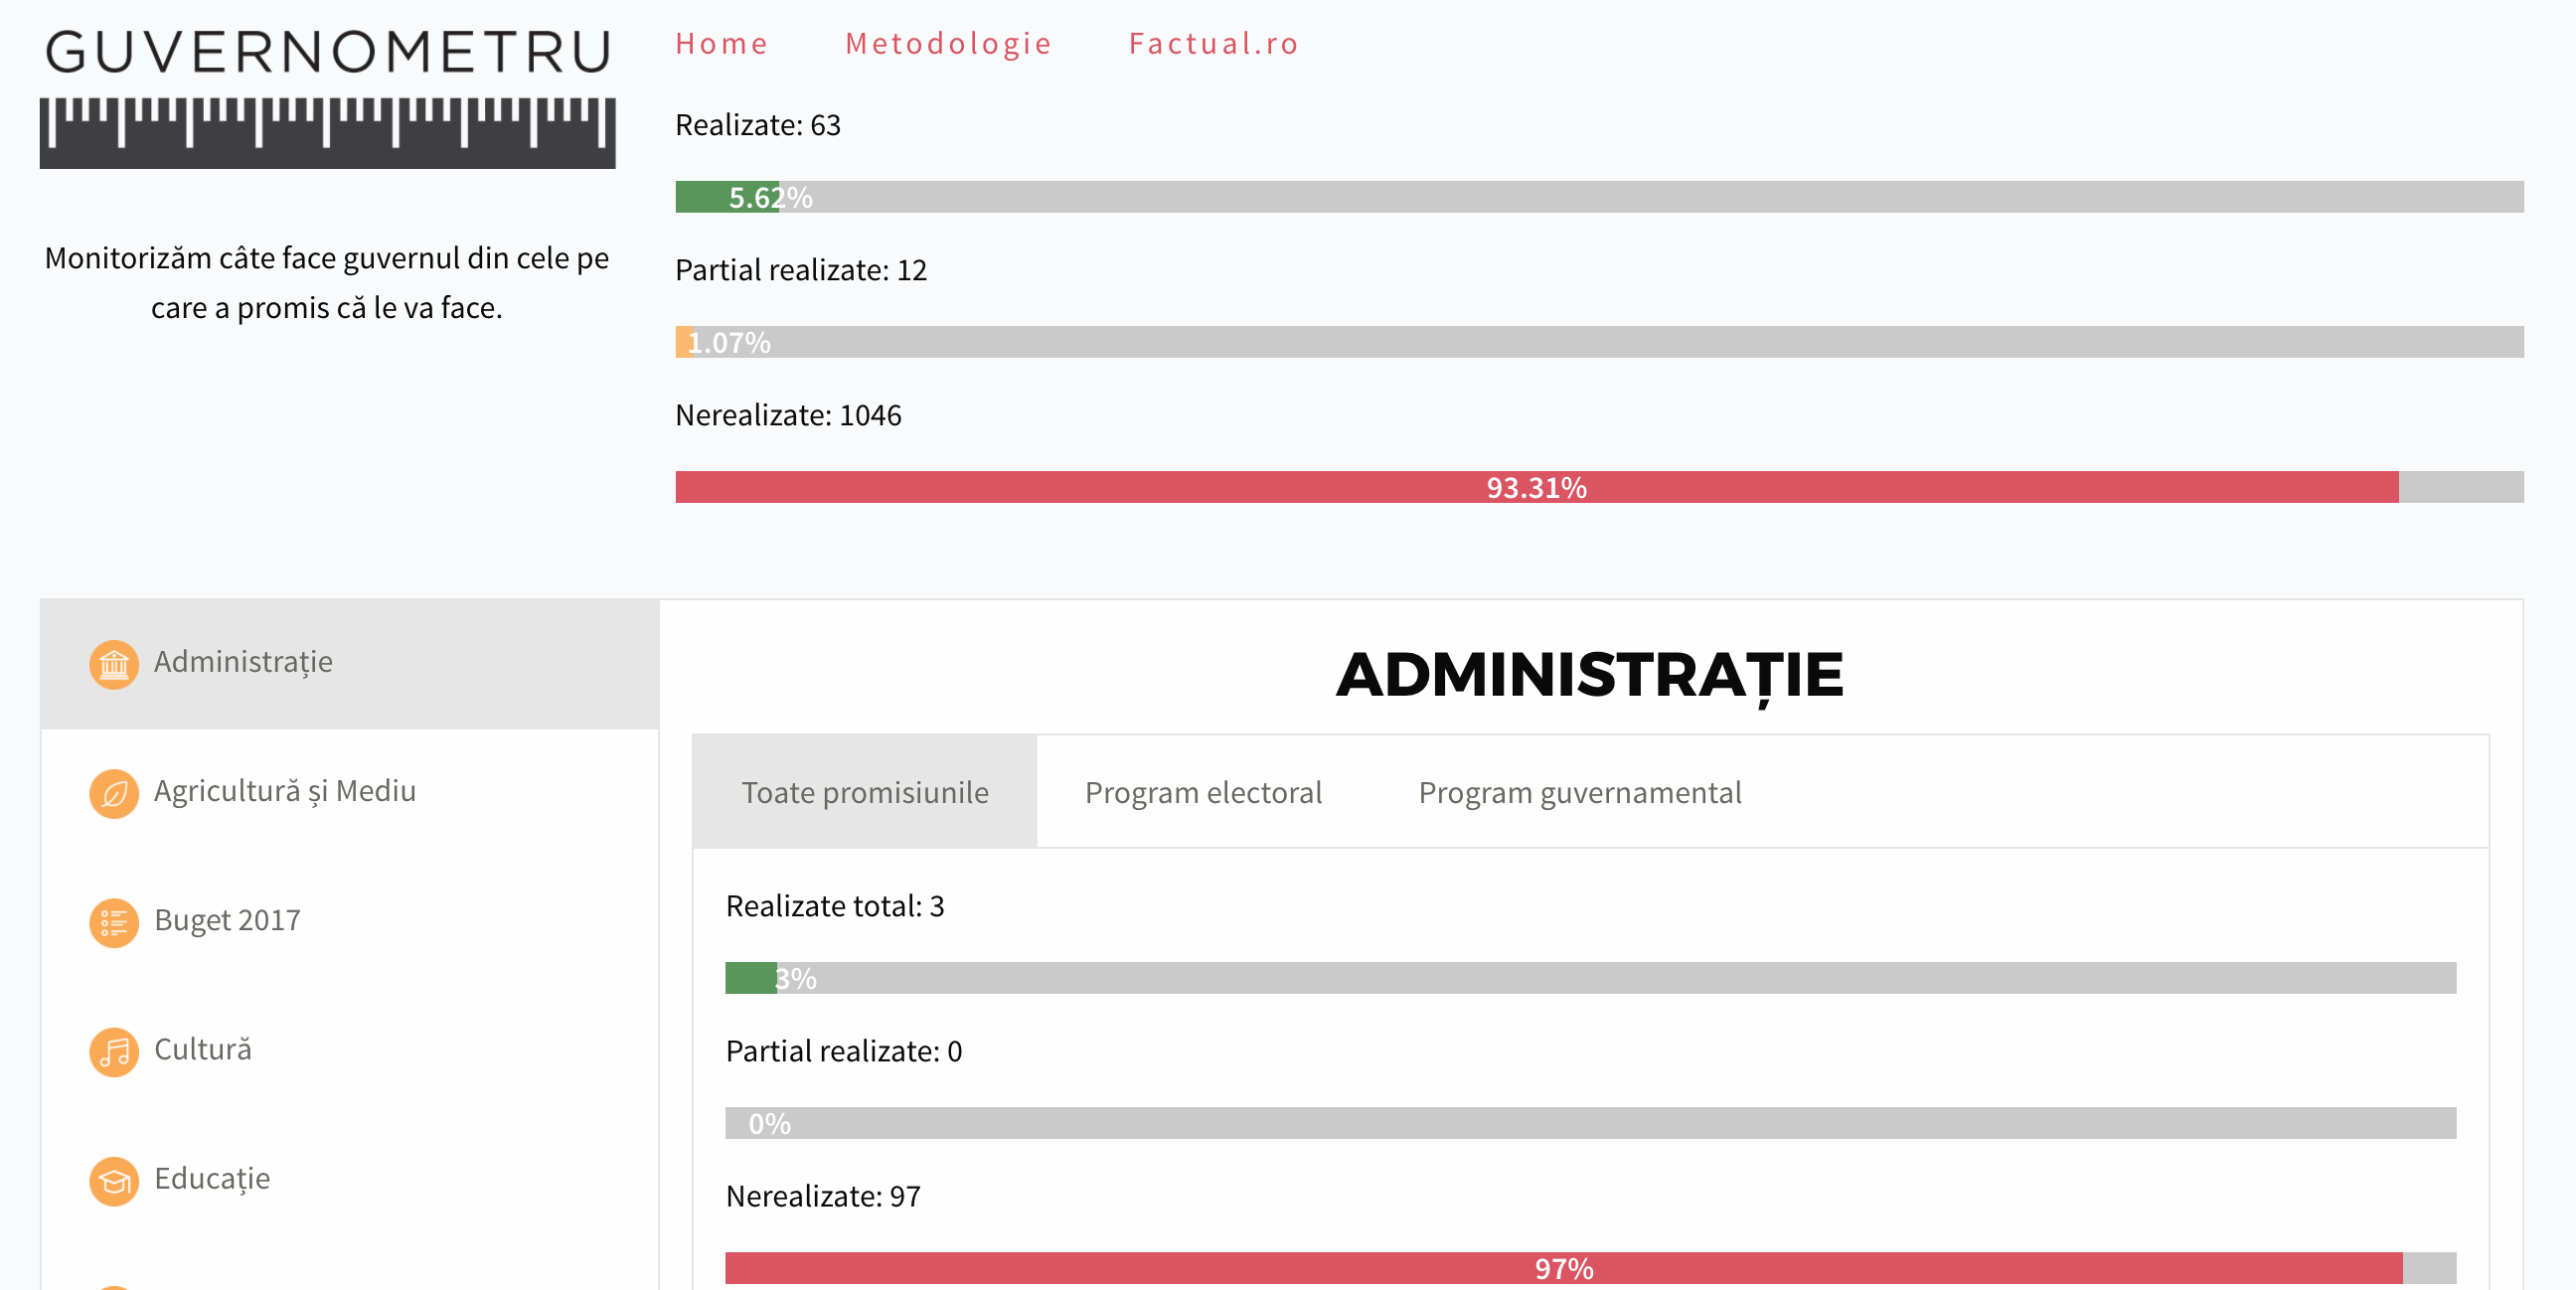The image size is (2576, 1290).
Task: Click the green 5.62% Realizate progress bar
Action: [727, 197]
